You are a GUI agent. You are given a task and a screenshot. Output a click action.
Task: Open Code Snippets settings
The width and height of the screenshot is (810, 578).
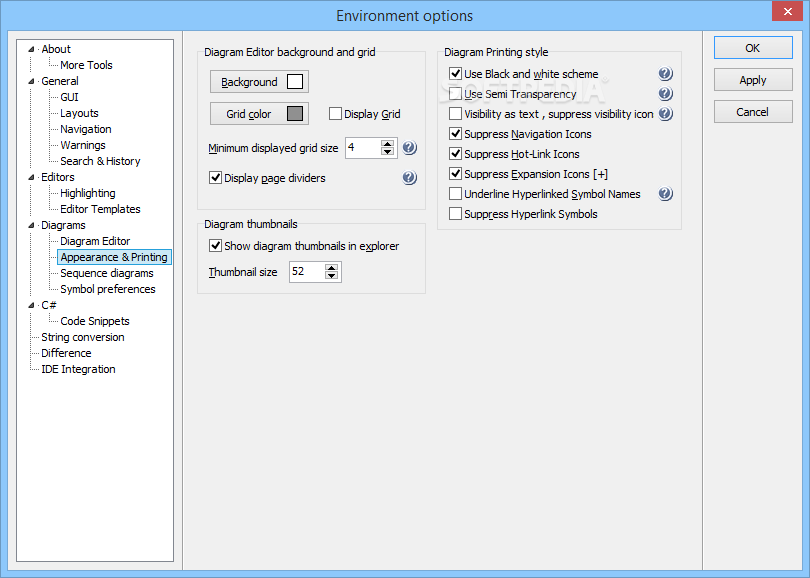tap(95, 321)
